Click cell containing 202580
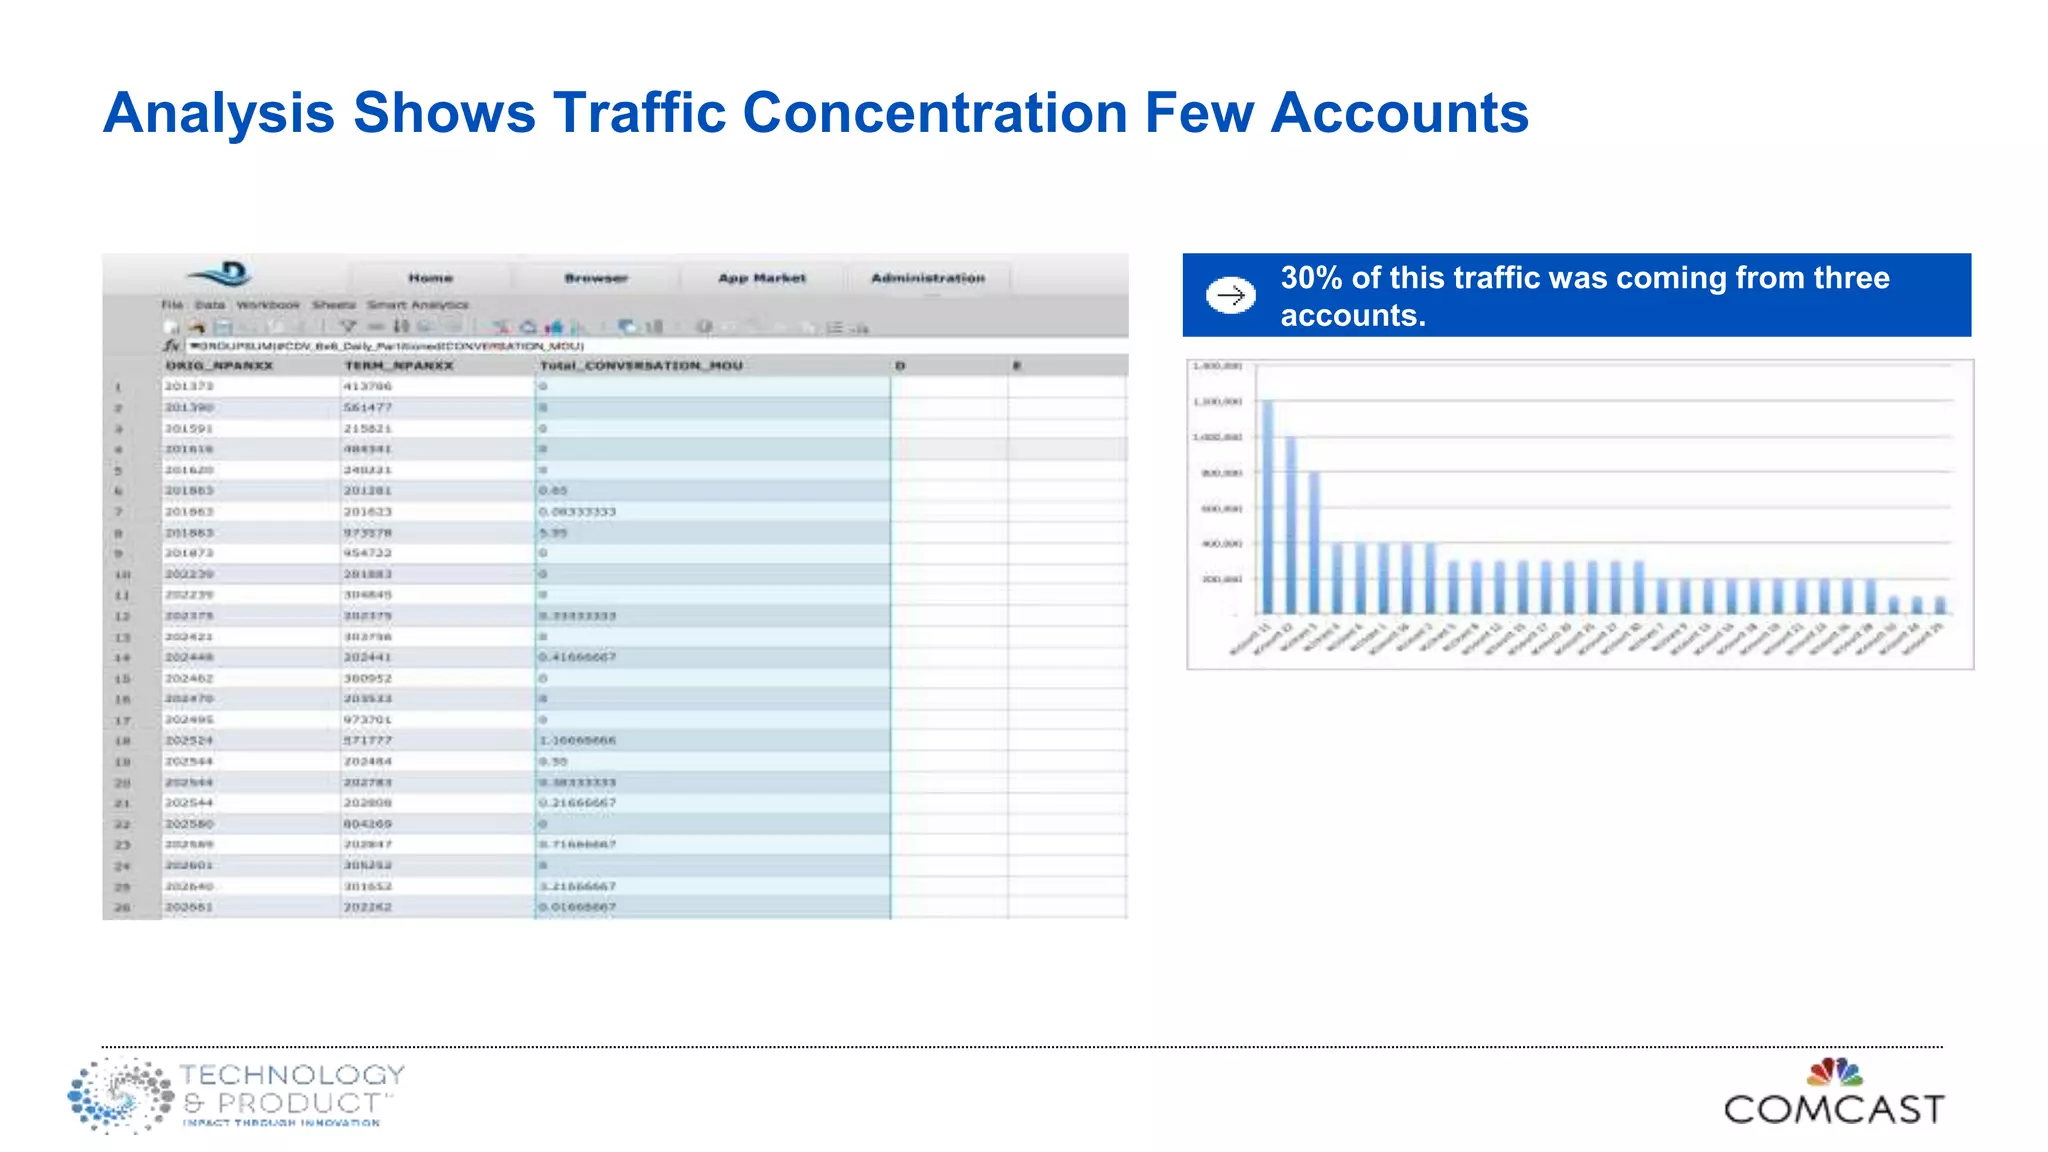This screenshot has height=1152, width=2048. click(250, 824)
